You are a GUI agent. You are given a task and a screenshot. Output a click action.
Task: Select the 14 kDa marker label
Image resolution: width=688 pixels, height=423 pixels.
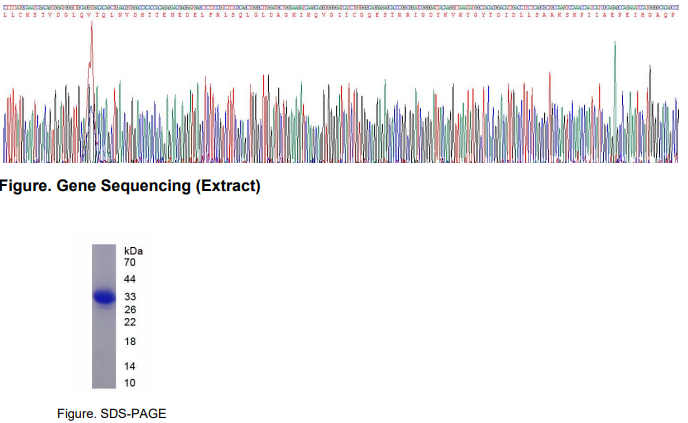pos(130,366)
